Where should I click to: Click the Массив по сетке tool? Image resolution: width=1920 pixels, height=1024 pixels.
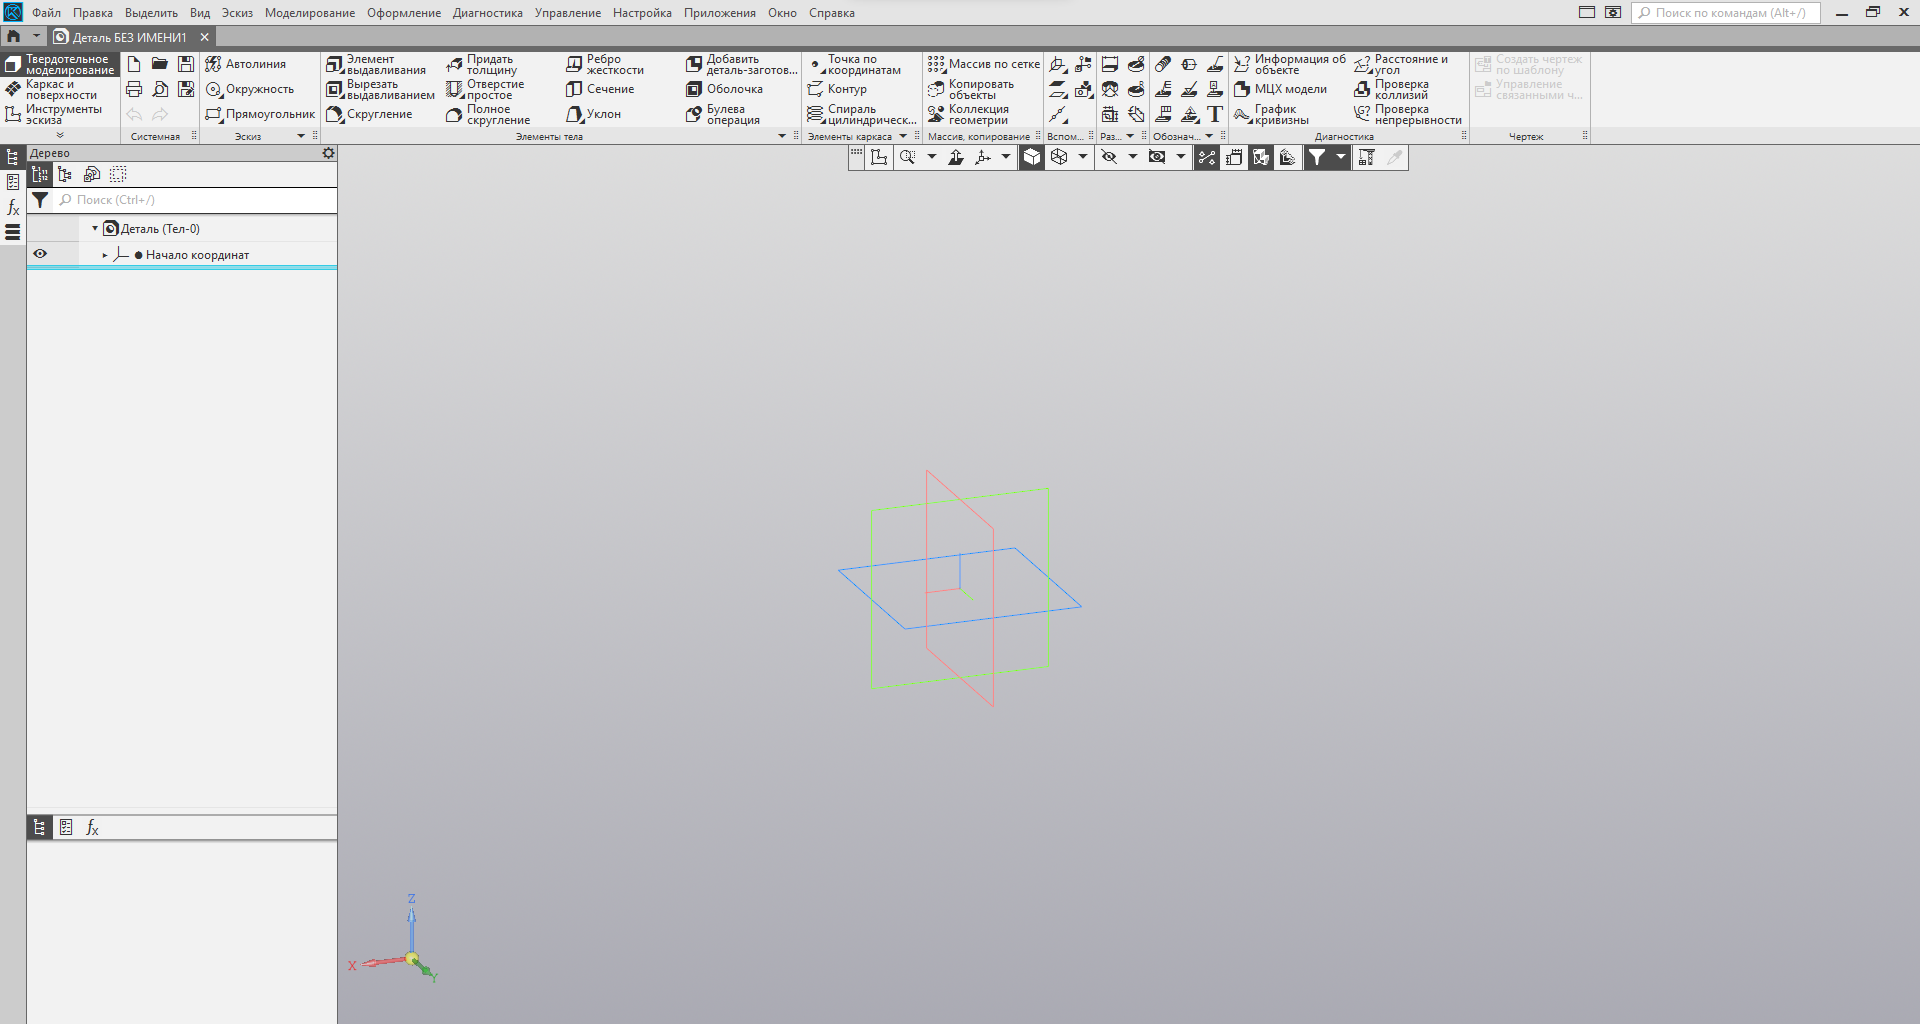click(x=984, y=64)
